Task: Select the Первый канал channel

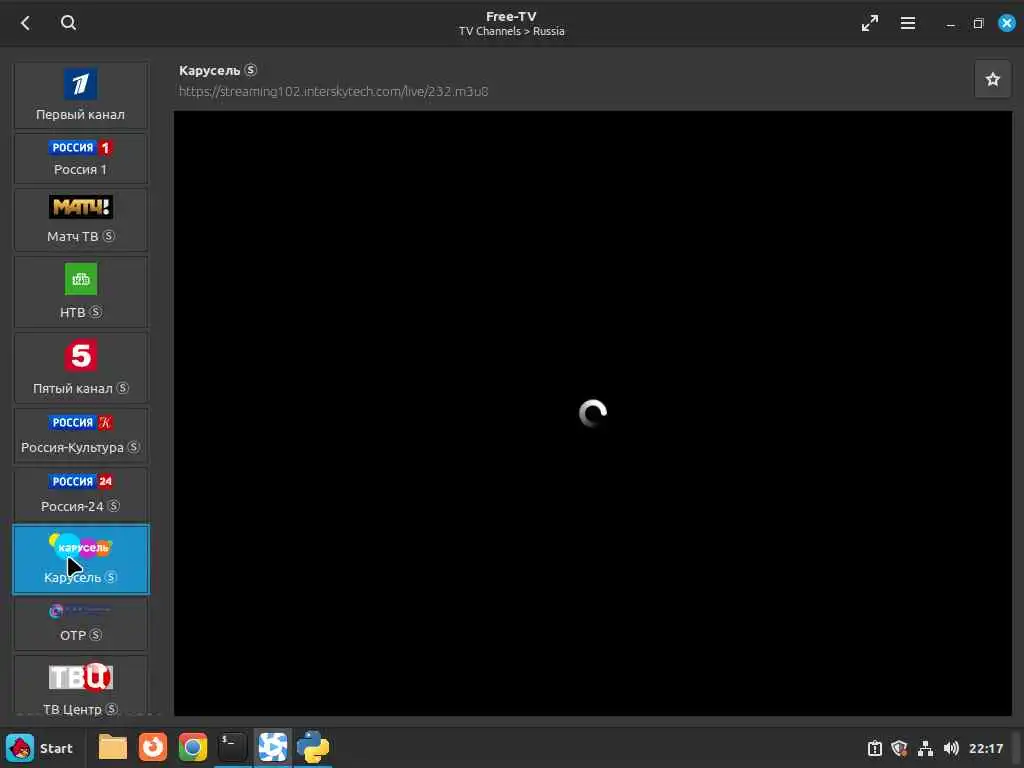Action: [x=81, y=96]
